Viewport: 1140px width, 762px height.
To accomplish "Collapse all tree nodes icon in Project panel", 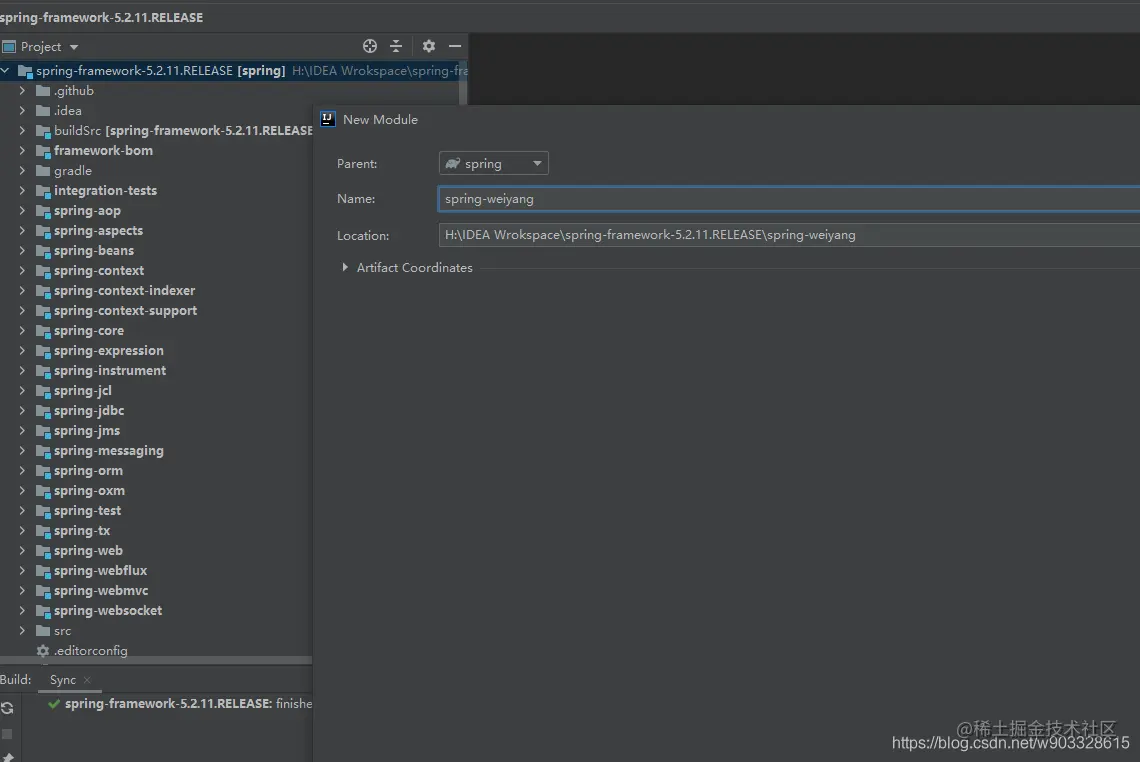I will [x=396, y=47].
